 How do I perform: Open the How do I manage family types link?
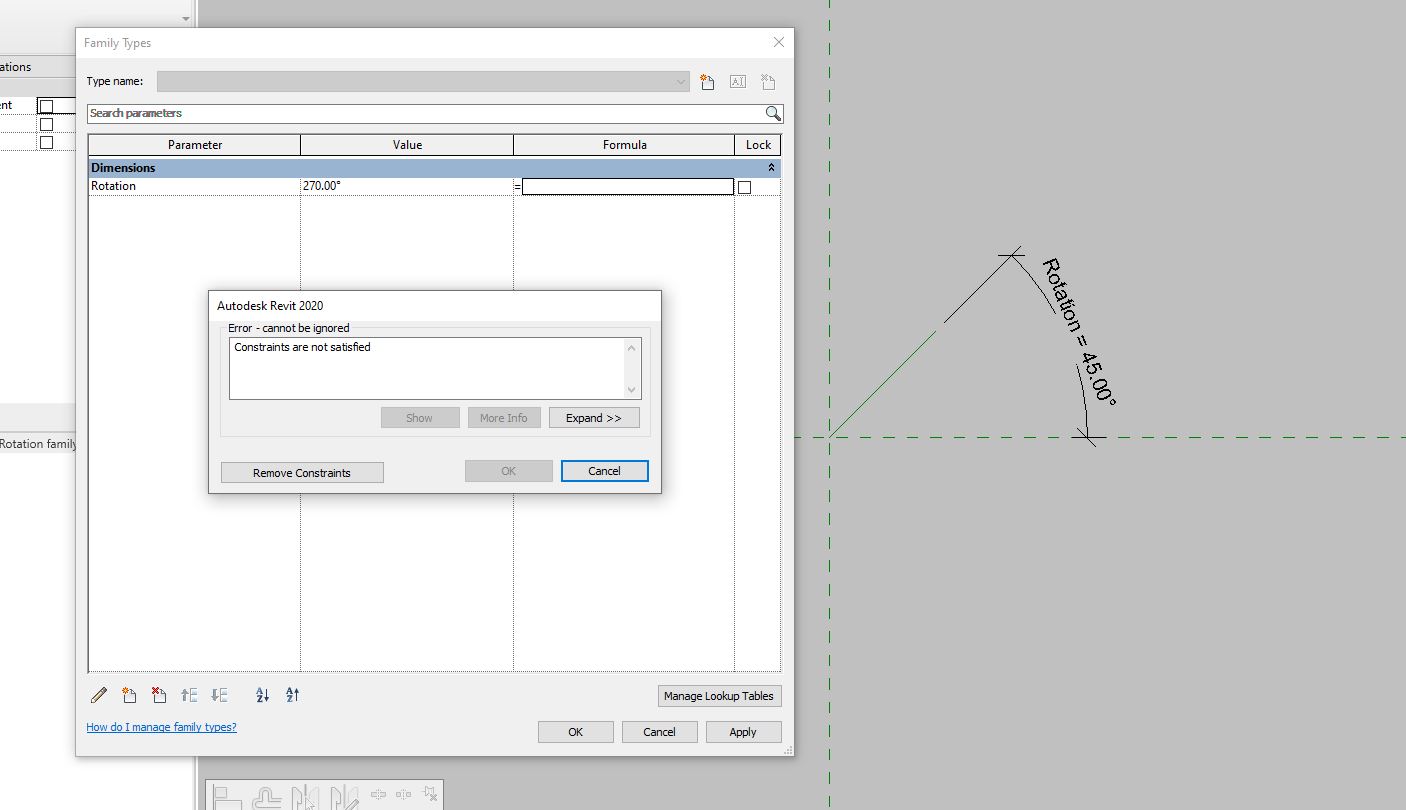161,727
